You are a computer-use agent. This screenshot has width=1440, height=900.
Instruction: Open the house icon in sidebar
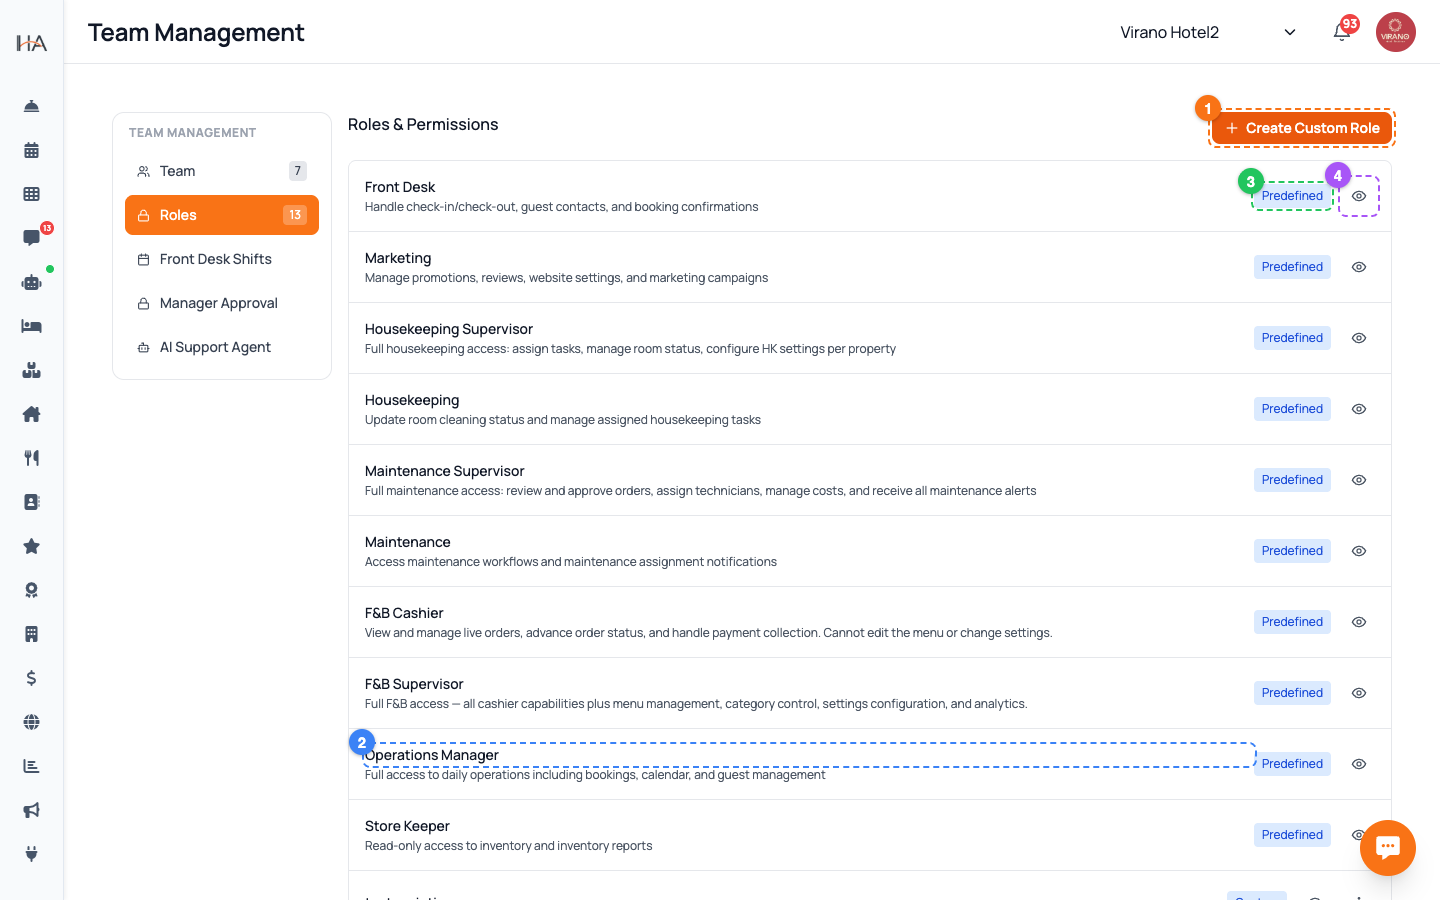pos(31,414)
